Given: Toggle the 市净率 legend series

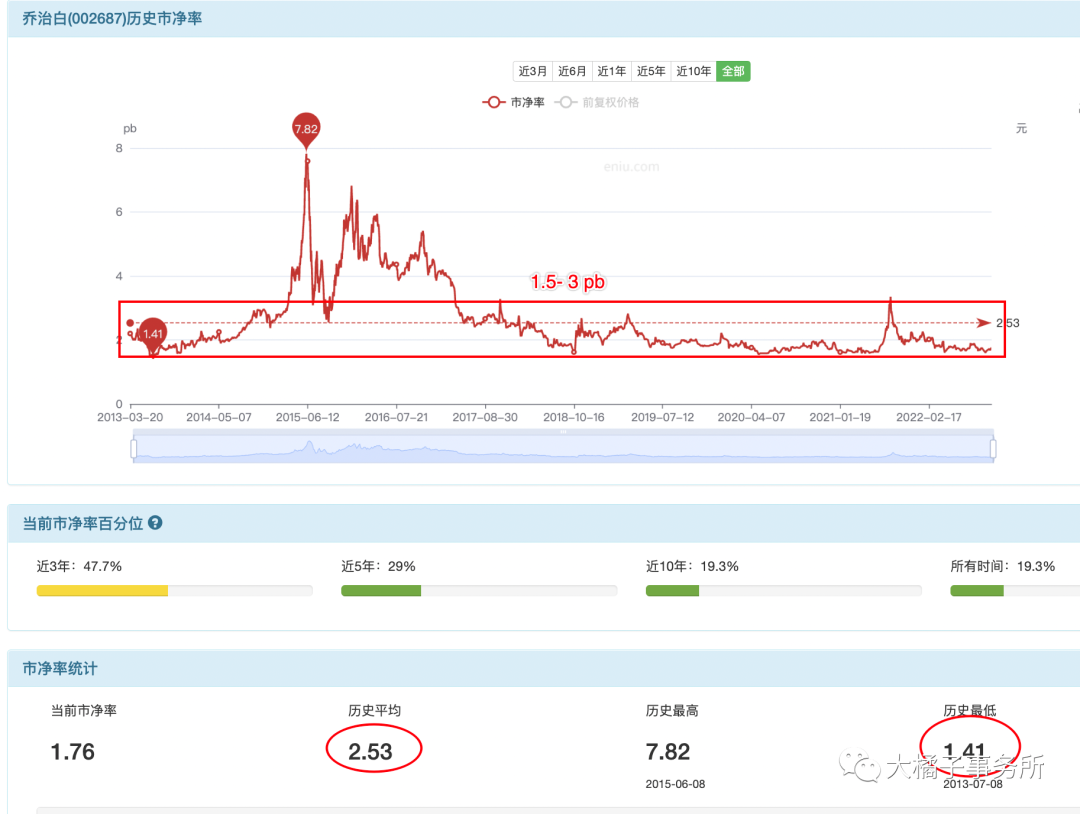Looking at the screenshot, I should point(513,102).
